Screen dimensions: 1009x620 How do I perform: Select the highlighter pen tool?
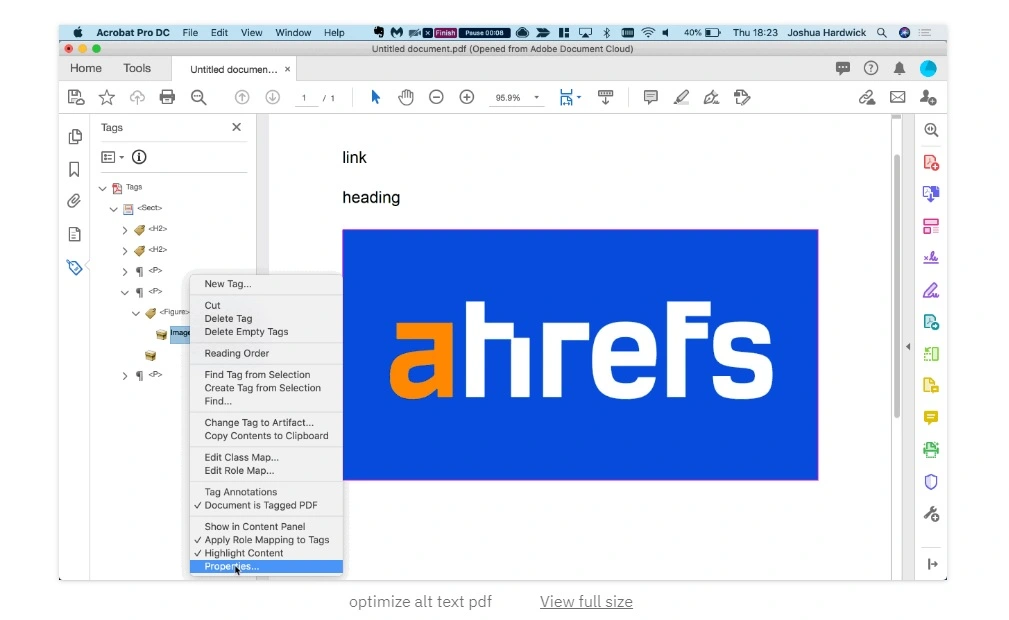point(681,97)
